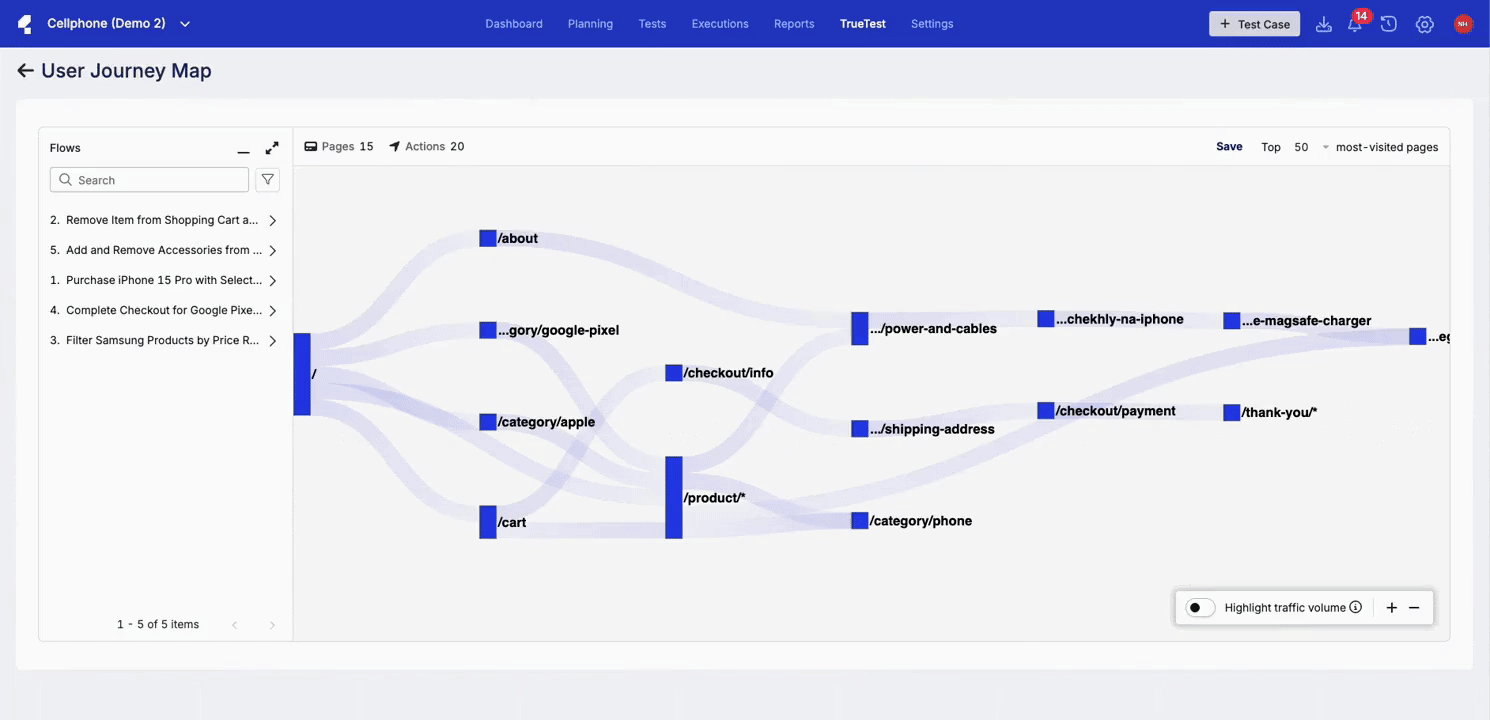Open the Dashboard tab

pyautogui.click(x=514, y=24)
